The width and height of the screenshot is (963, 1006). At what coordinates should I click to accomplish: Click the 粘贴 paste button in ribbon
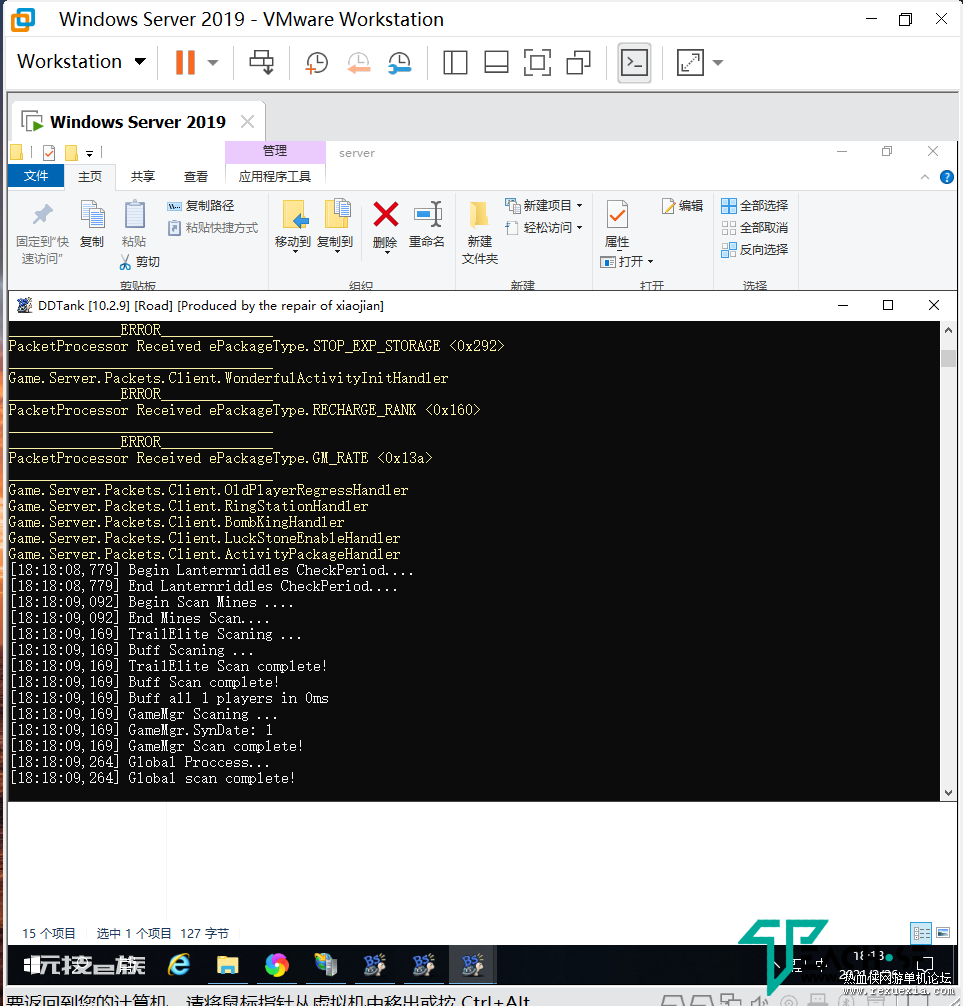133,223
